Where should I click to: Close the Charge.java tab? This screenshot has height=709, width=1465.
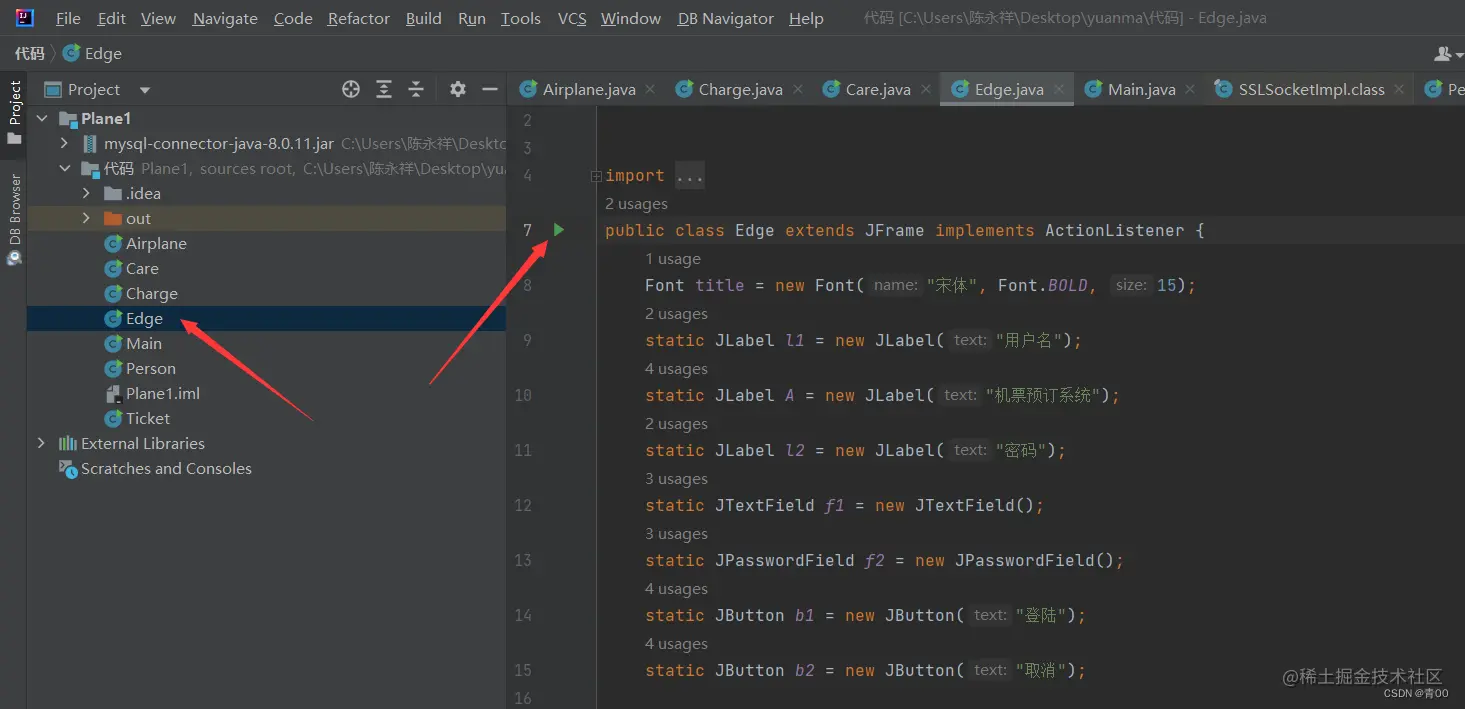[798, 89]
